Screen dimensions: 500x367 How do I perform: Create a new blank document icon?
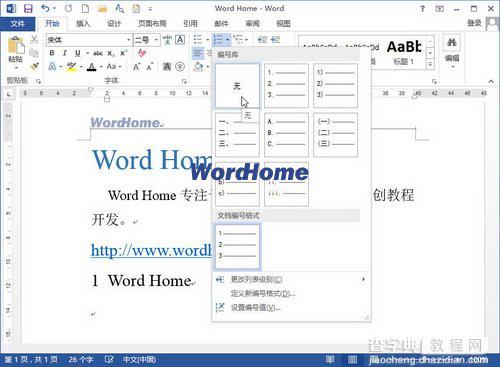[85, 9]
